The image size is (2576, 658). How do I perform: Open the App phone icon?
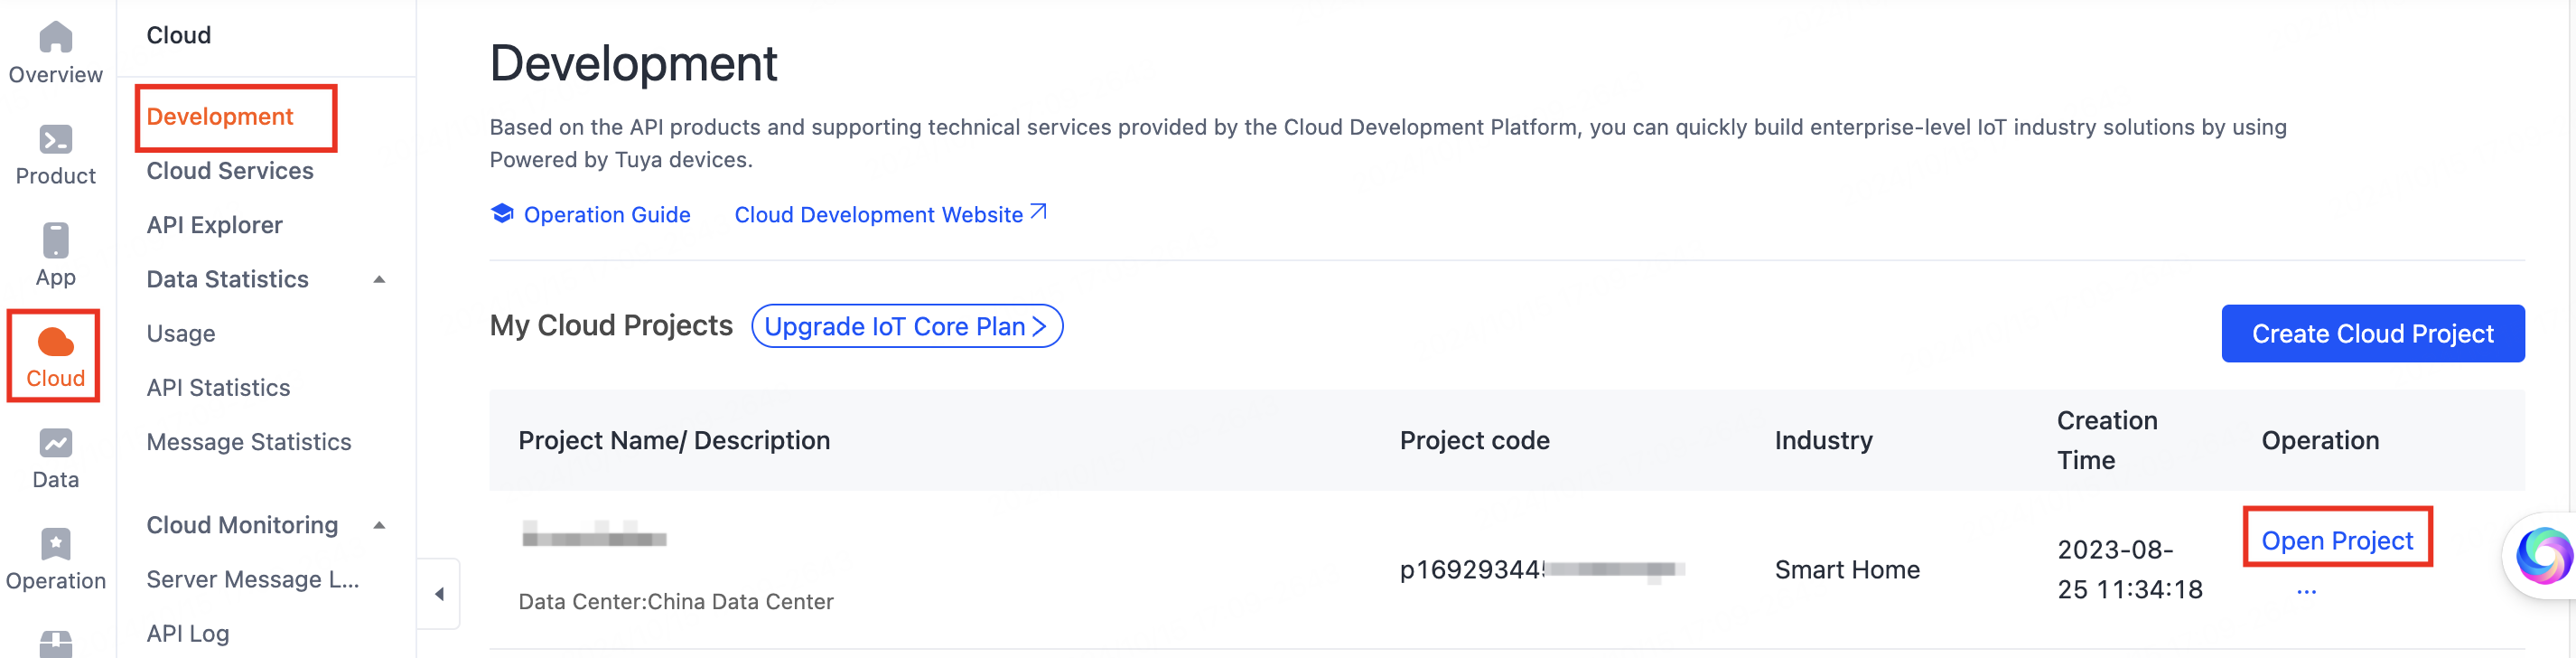(x=56, y=240)
